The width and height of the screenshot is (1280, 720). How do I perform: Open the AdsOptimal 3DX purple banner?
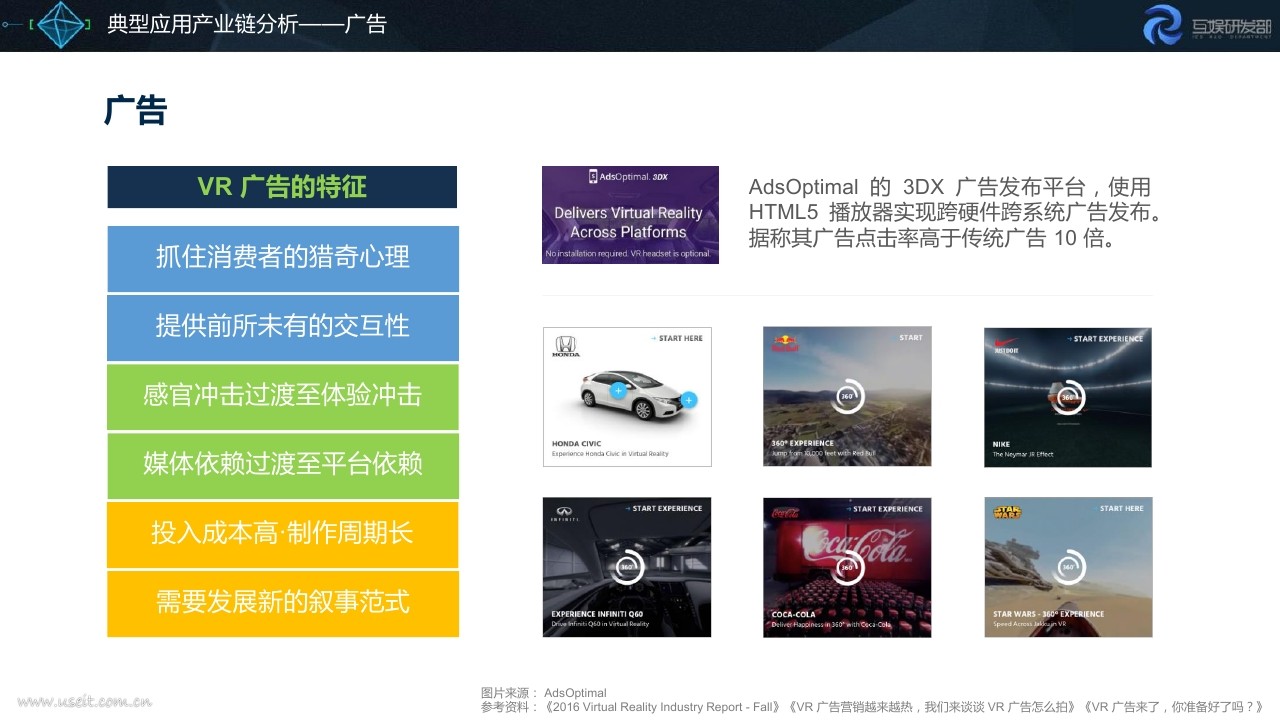click(x=630, y=215)
